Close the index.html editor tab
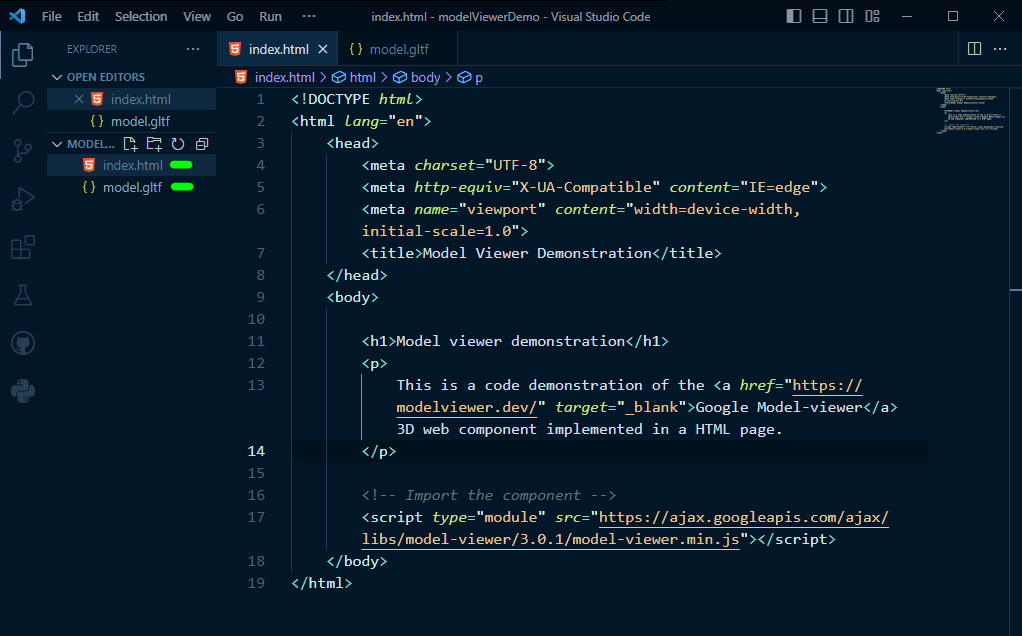Viewport: 1022px width, 636px height. pos(323,49)
